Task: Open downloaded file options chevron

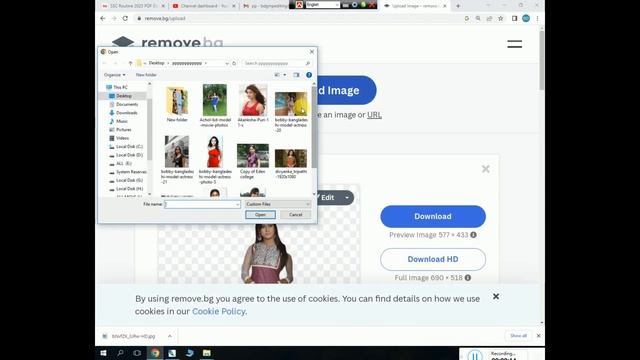Action: coord(170,336)
